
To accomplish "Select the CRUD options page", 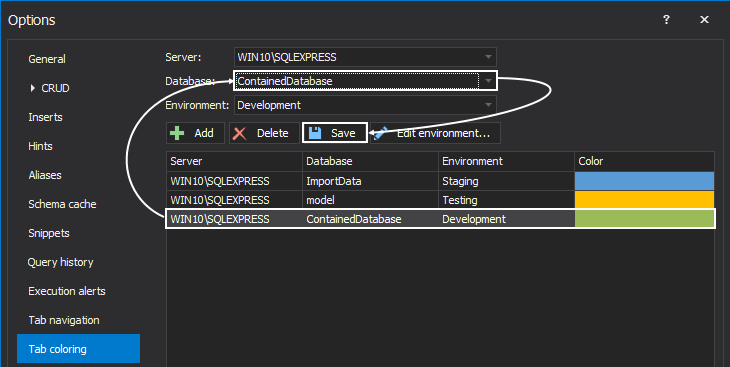I will click(x=55, y=88).
